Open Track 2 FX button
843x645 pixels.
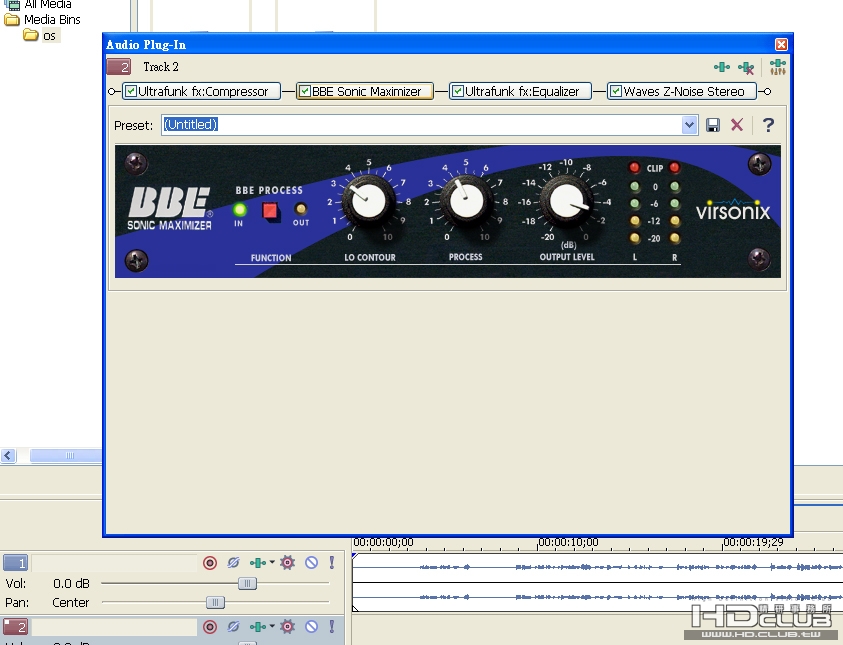258,627
